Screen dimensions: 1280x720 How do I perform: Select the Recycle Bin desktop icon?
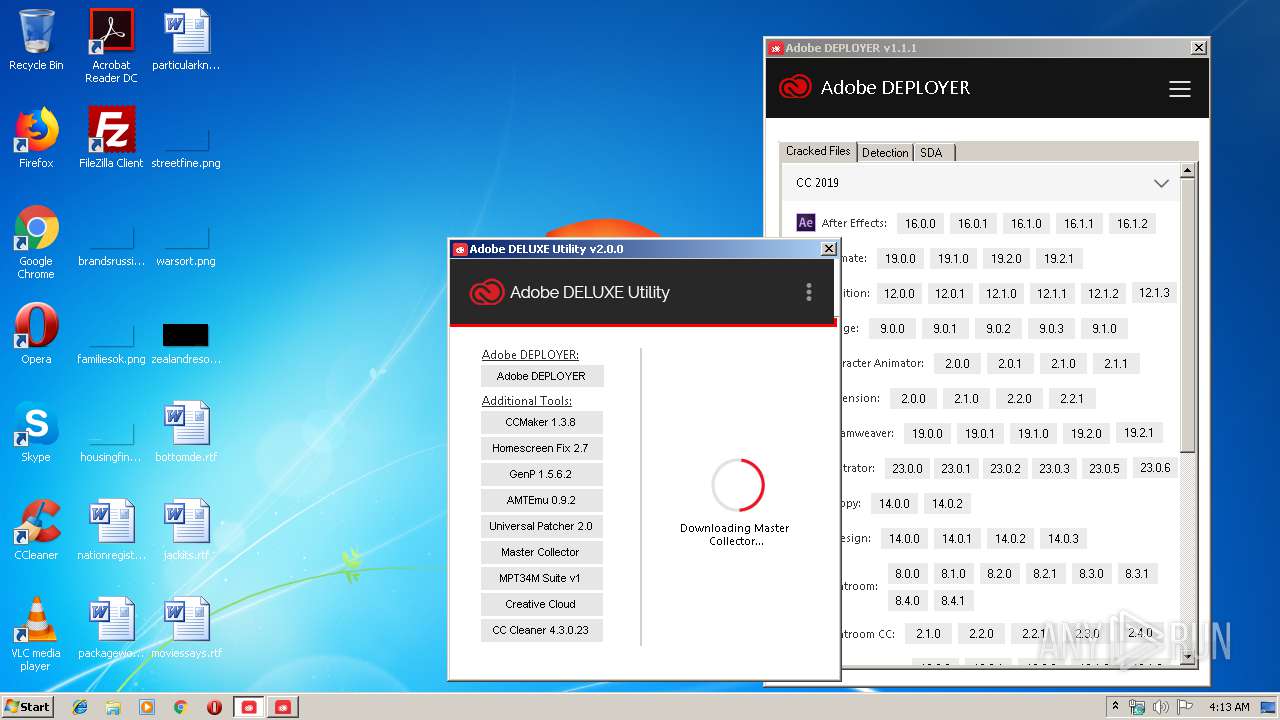36,40
